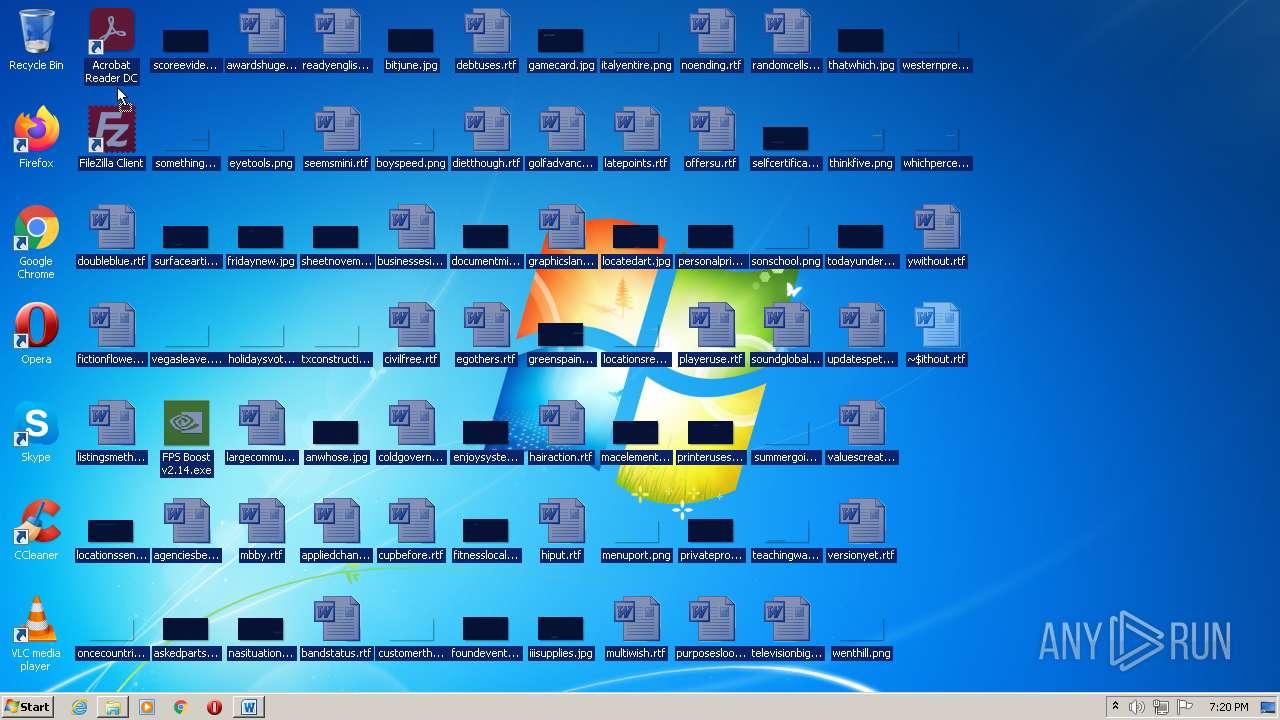
Task: Click the italyentire.png file label
Action: pos(636,65)
